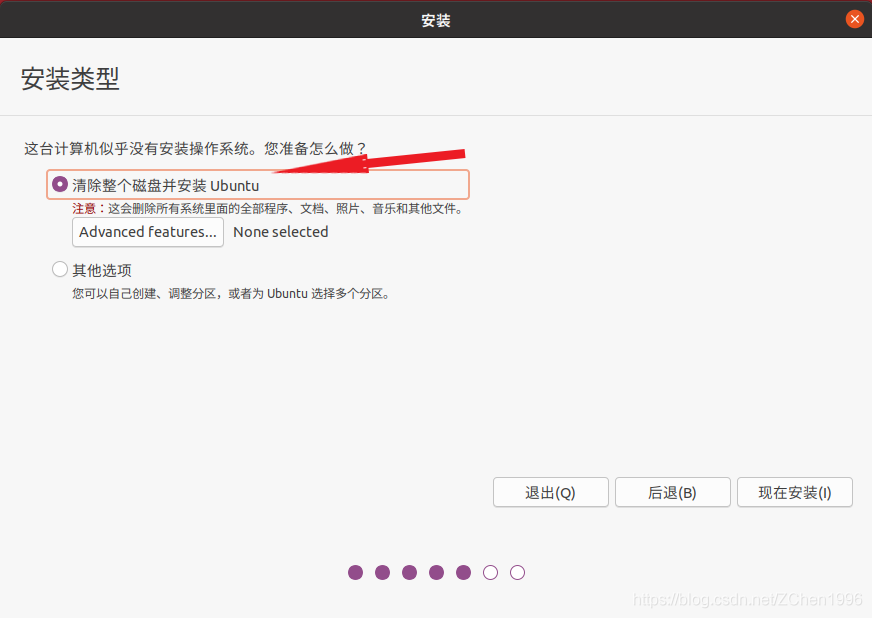Click the 其他选项 partition description text

[x=231, y=294]
